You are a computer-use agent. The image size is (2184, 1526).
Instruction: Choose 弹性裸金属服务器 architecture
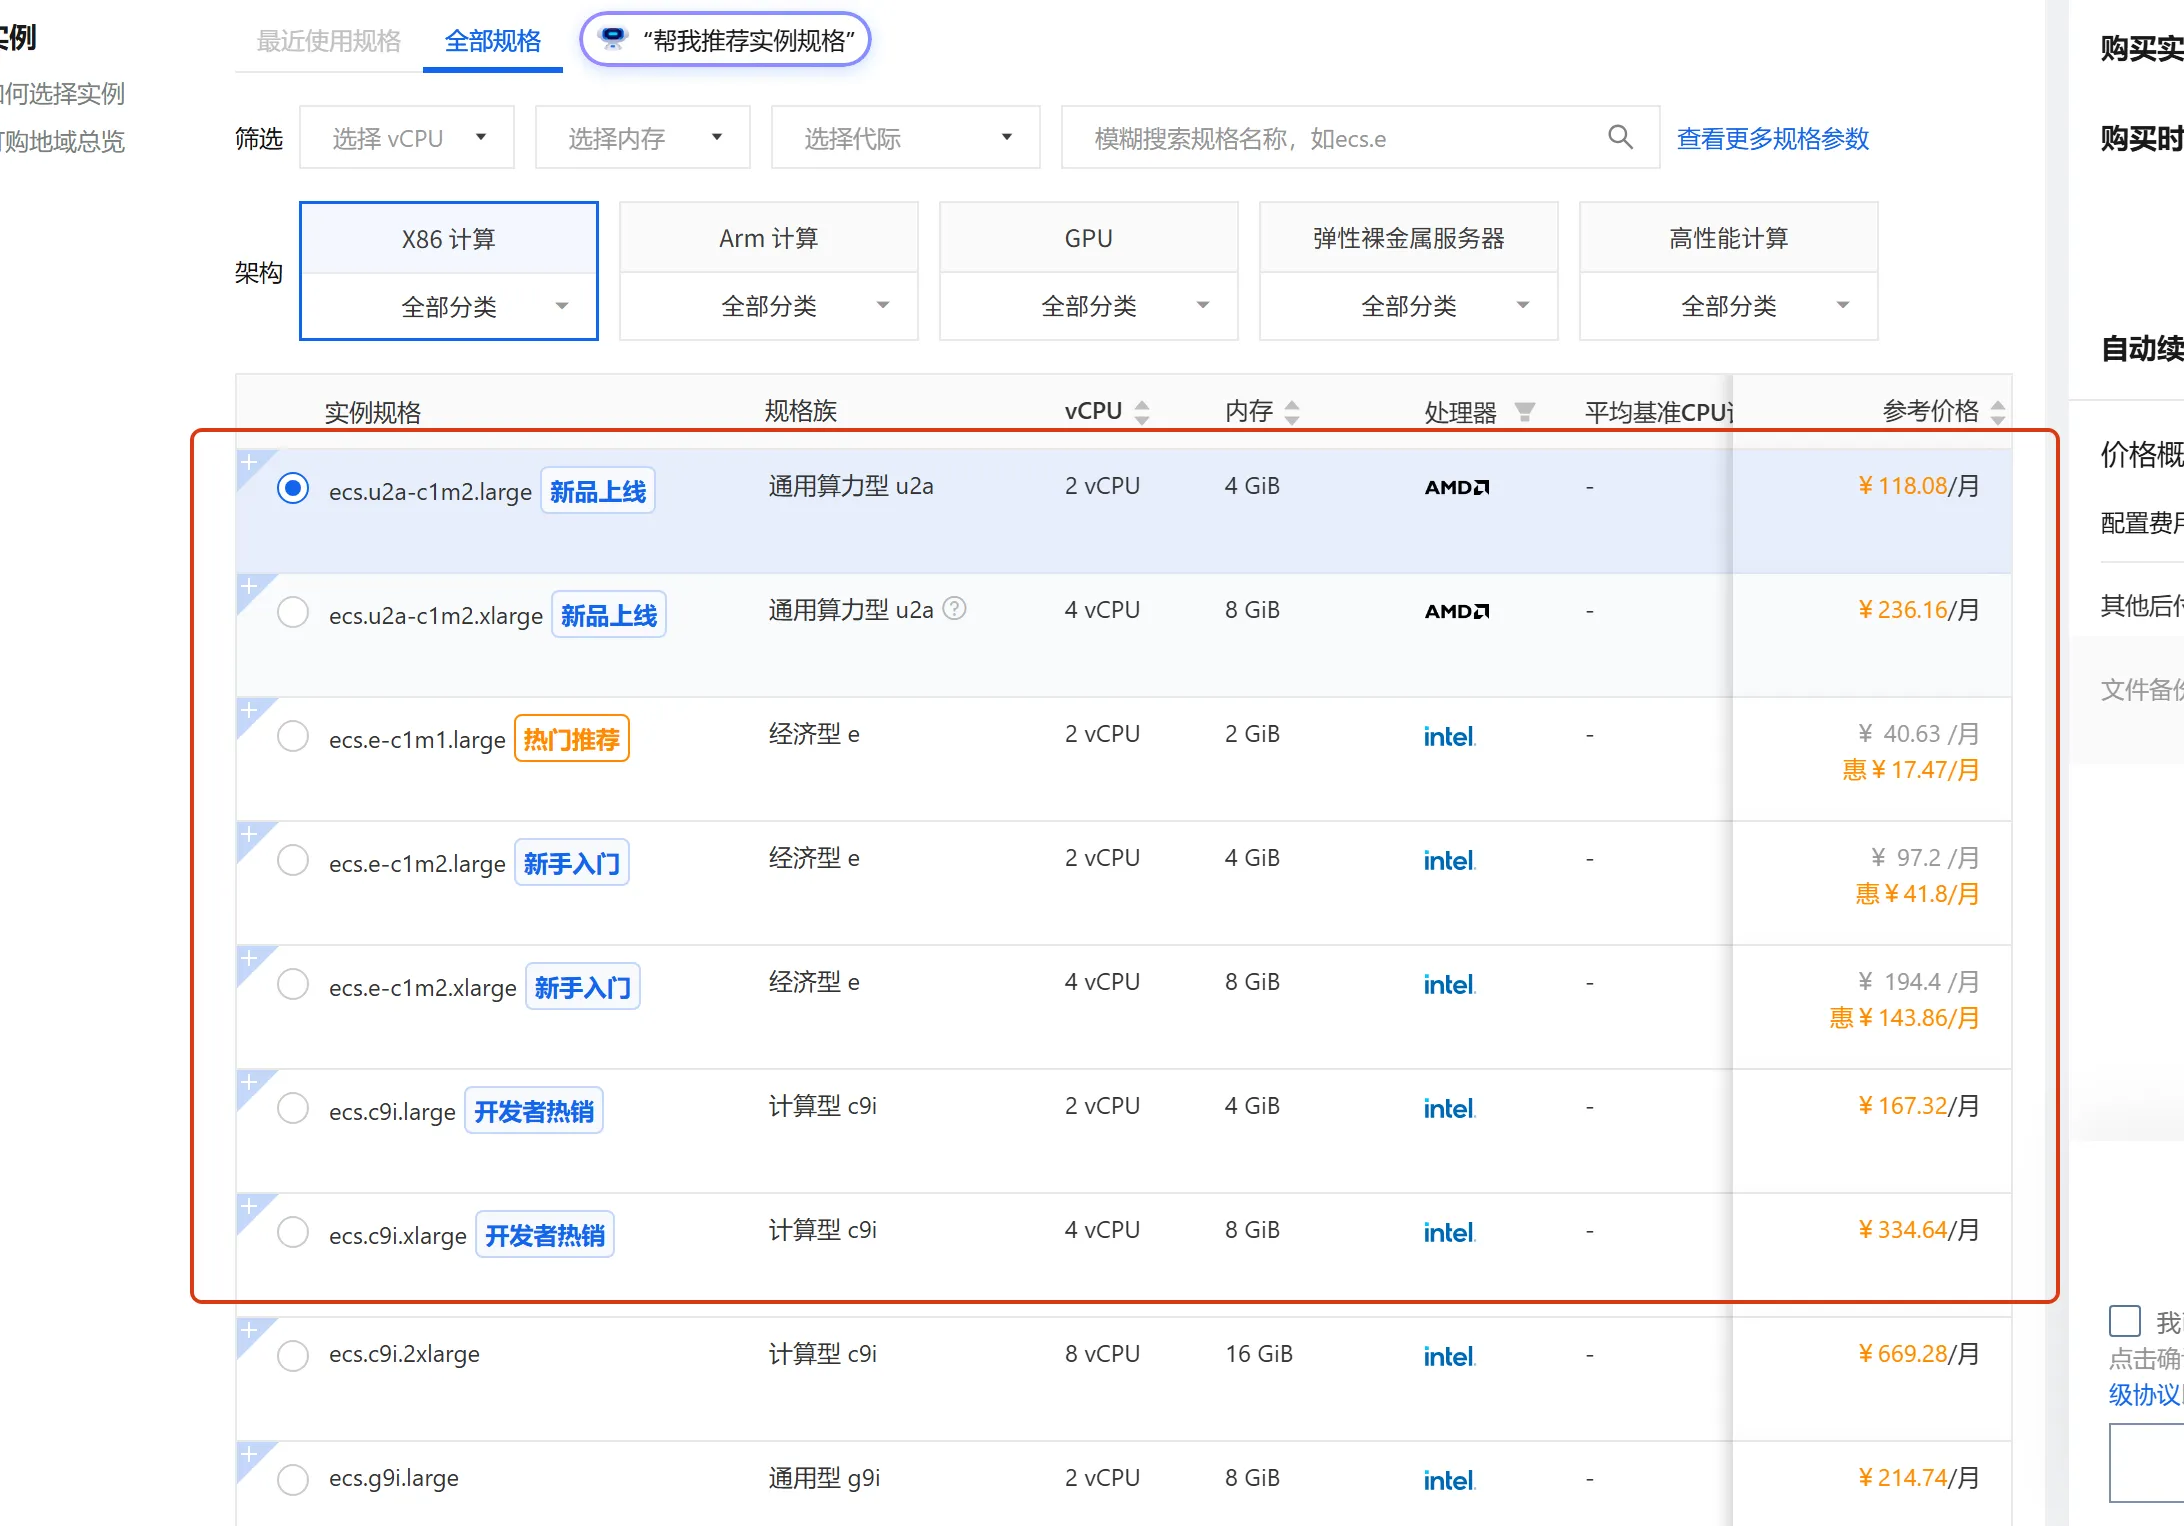coord(1409,238)
